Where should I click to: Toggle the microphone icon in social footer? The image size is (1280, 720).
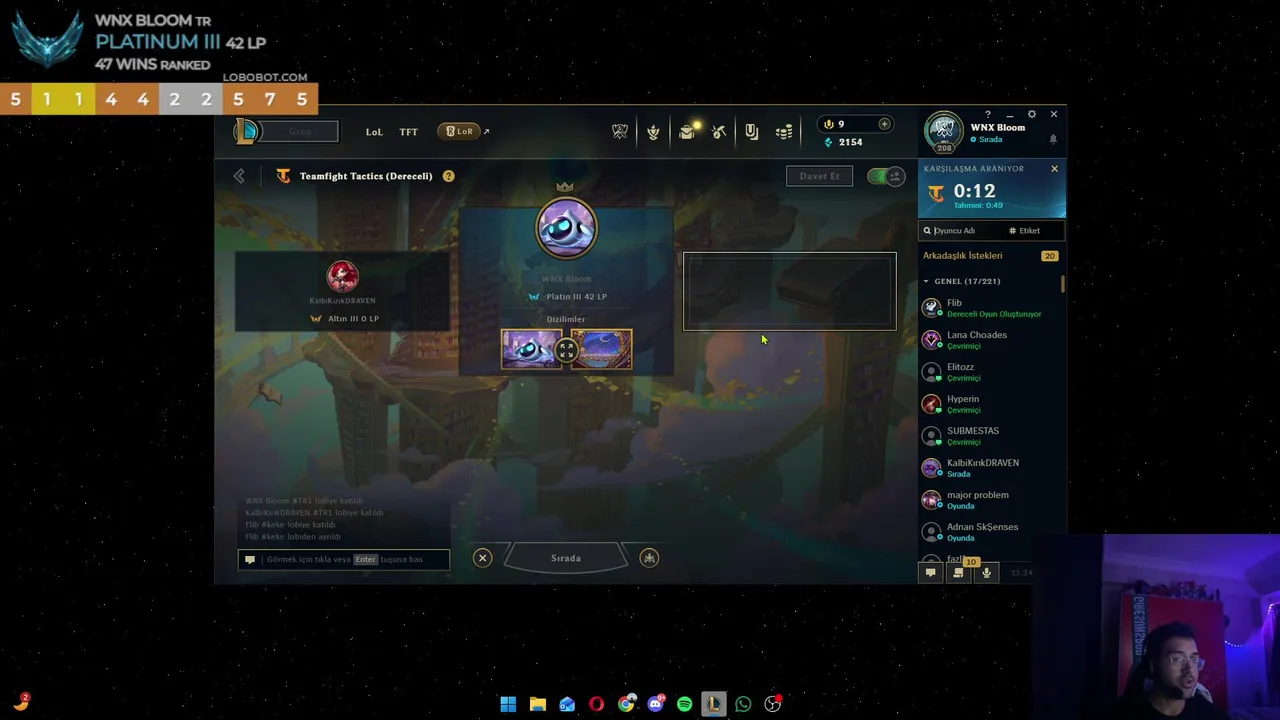[986, 572]
